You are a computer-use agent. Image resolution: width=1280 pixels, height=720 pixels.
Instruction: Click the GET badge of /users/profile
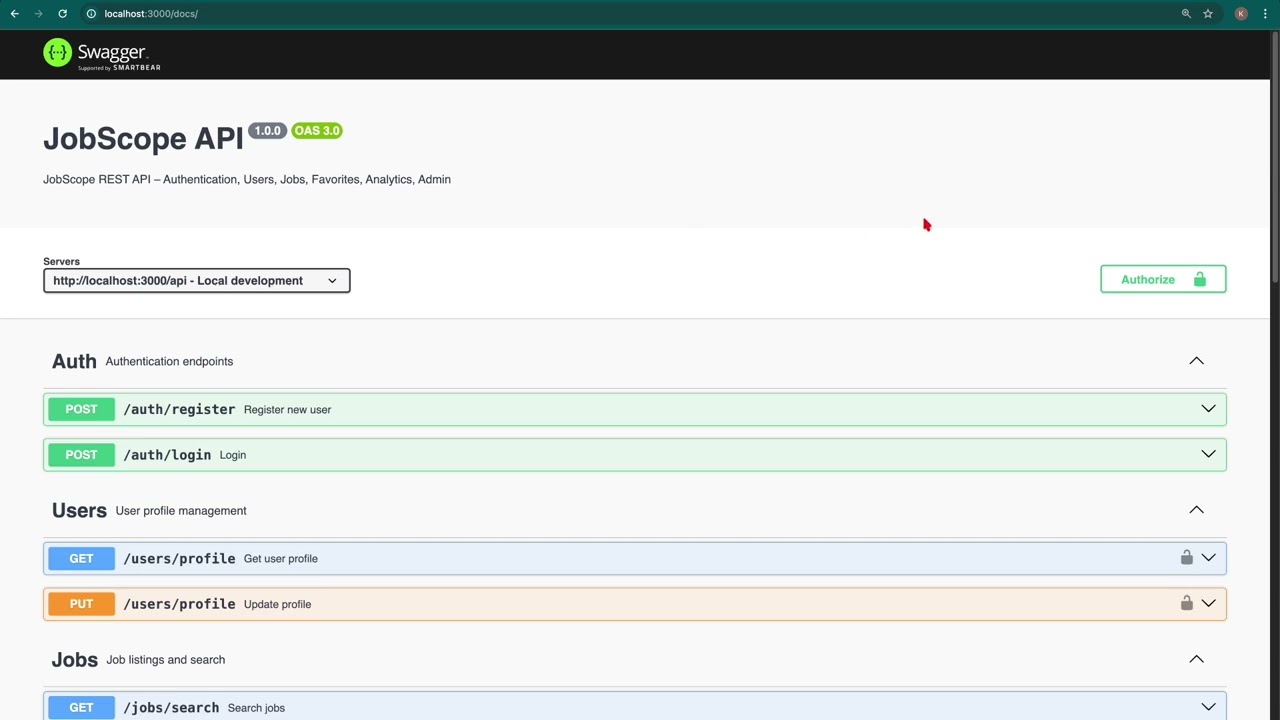coord(81,558)
